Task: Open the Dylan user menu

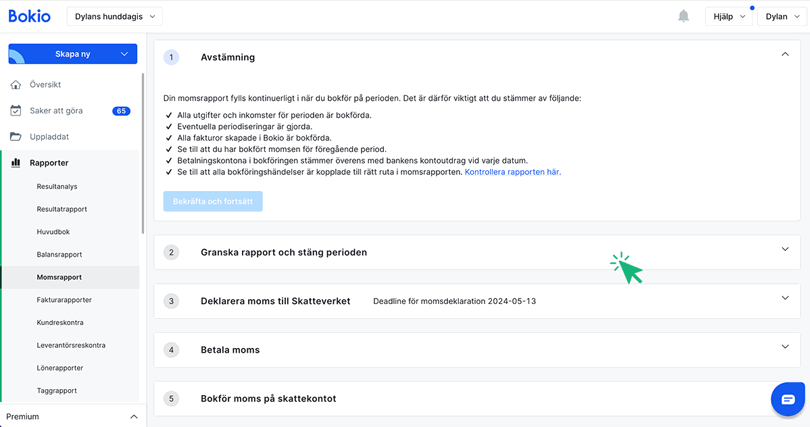Action: point(783,16)
